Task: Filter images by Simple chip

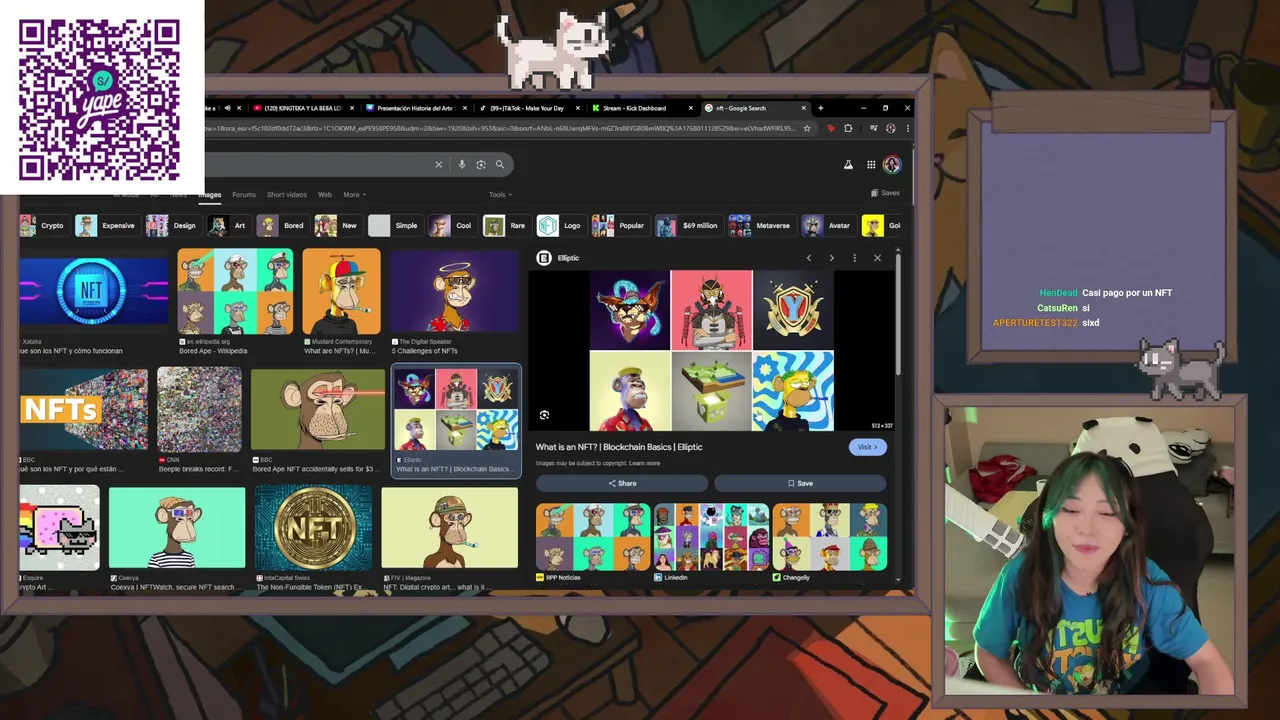Action: click(394, 226)
